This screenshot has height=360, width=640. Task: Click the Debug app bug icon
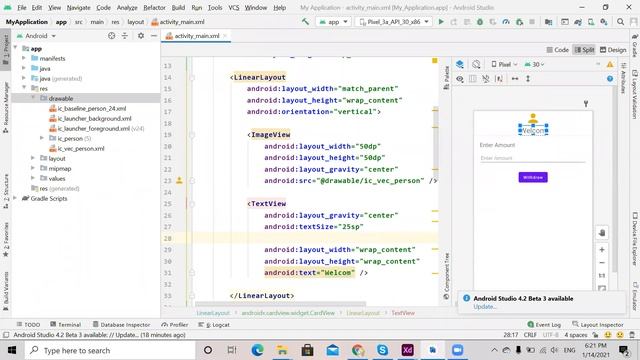click(x=480, y=22)
